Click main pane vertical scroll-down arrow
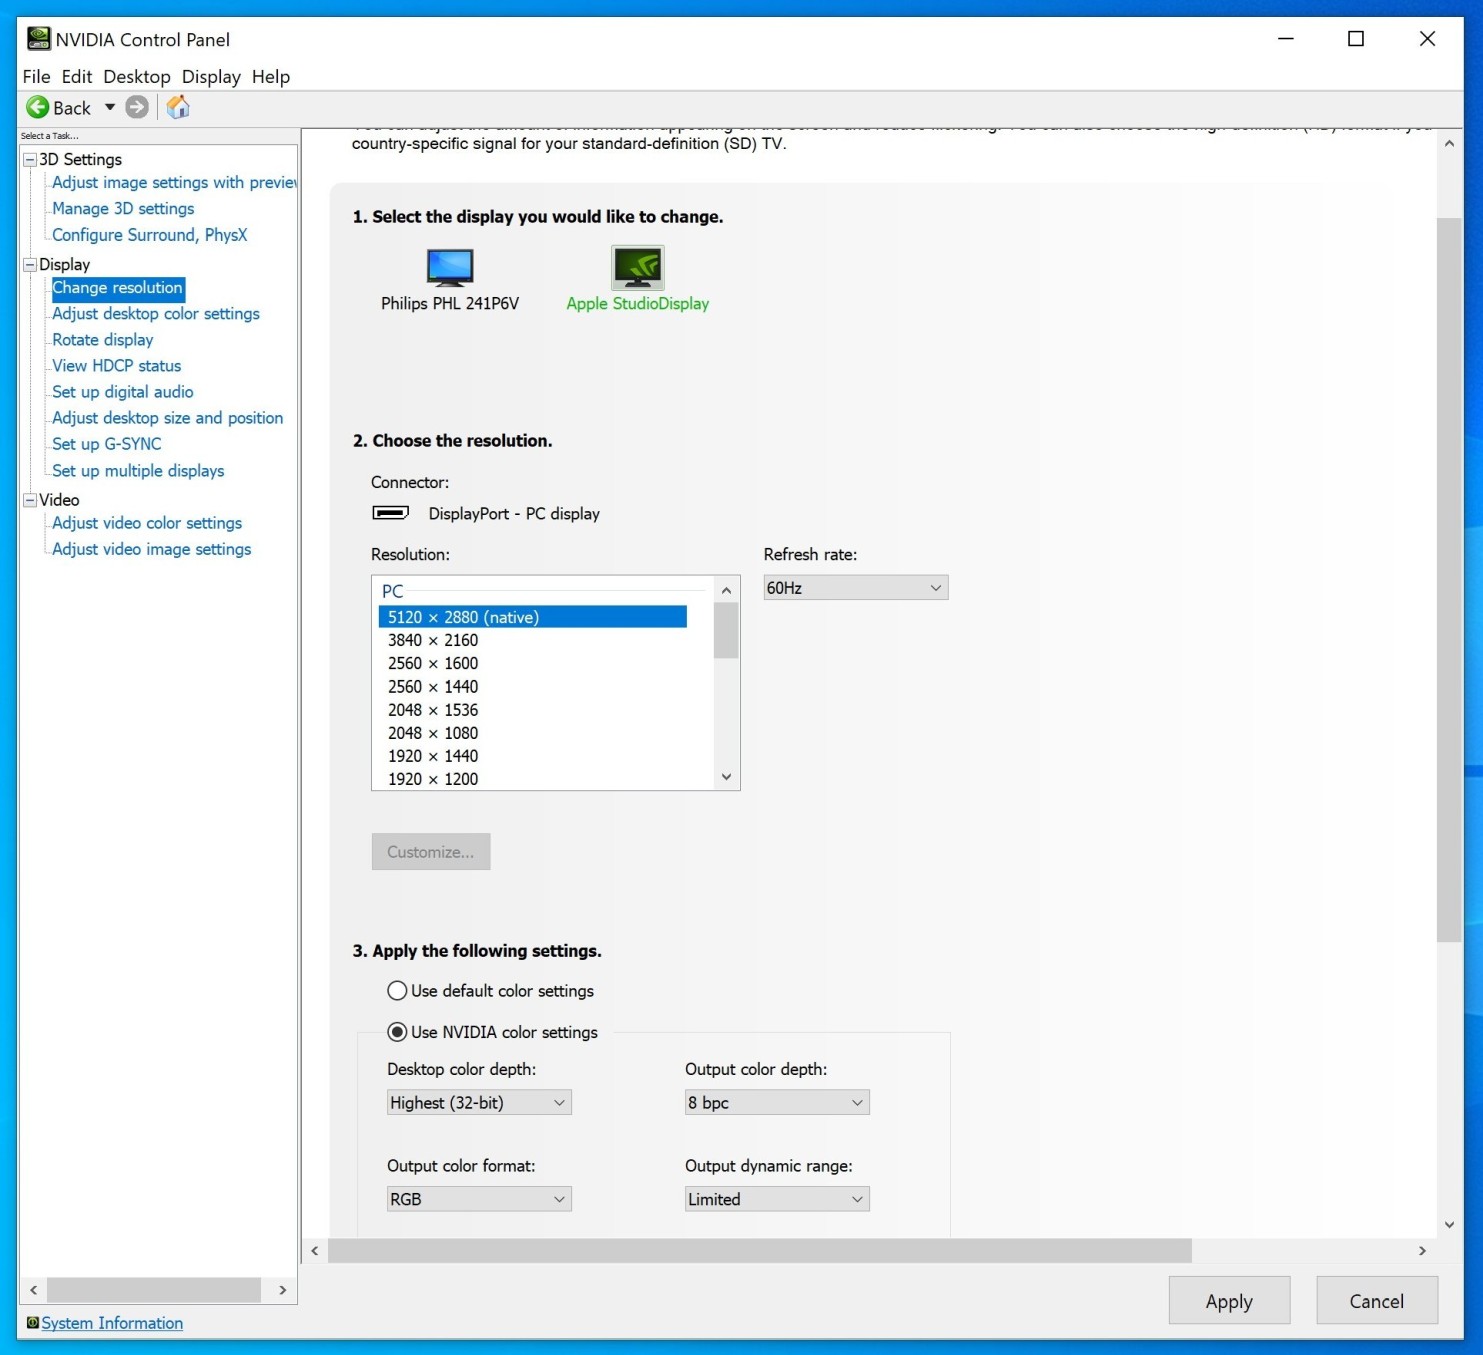Screen dimensions: 1483x1355 [x=1449, y=1224]
